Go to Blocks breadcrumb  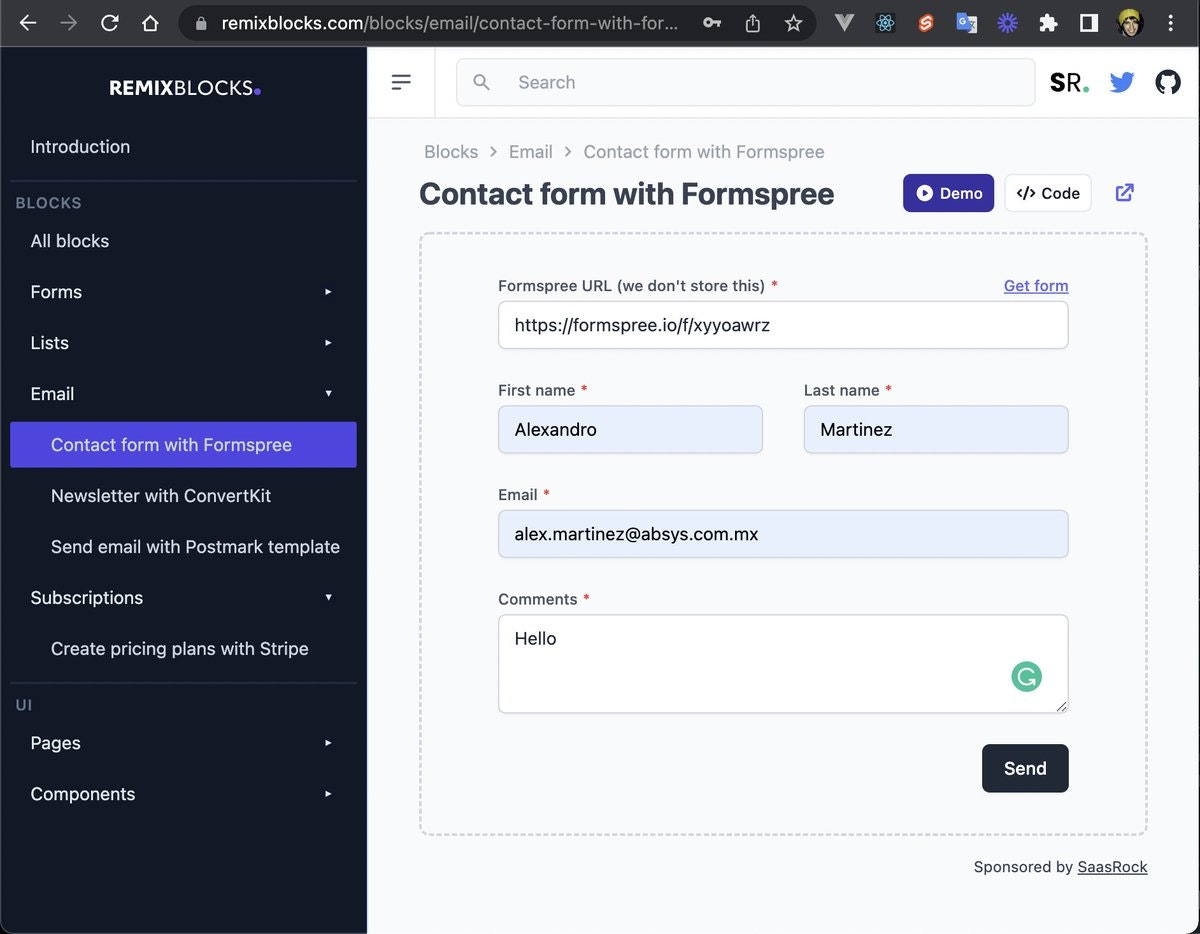coord(451,152)
